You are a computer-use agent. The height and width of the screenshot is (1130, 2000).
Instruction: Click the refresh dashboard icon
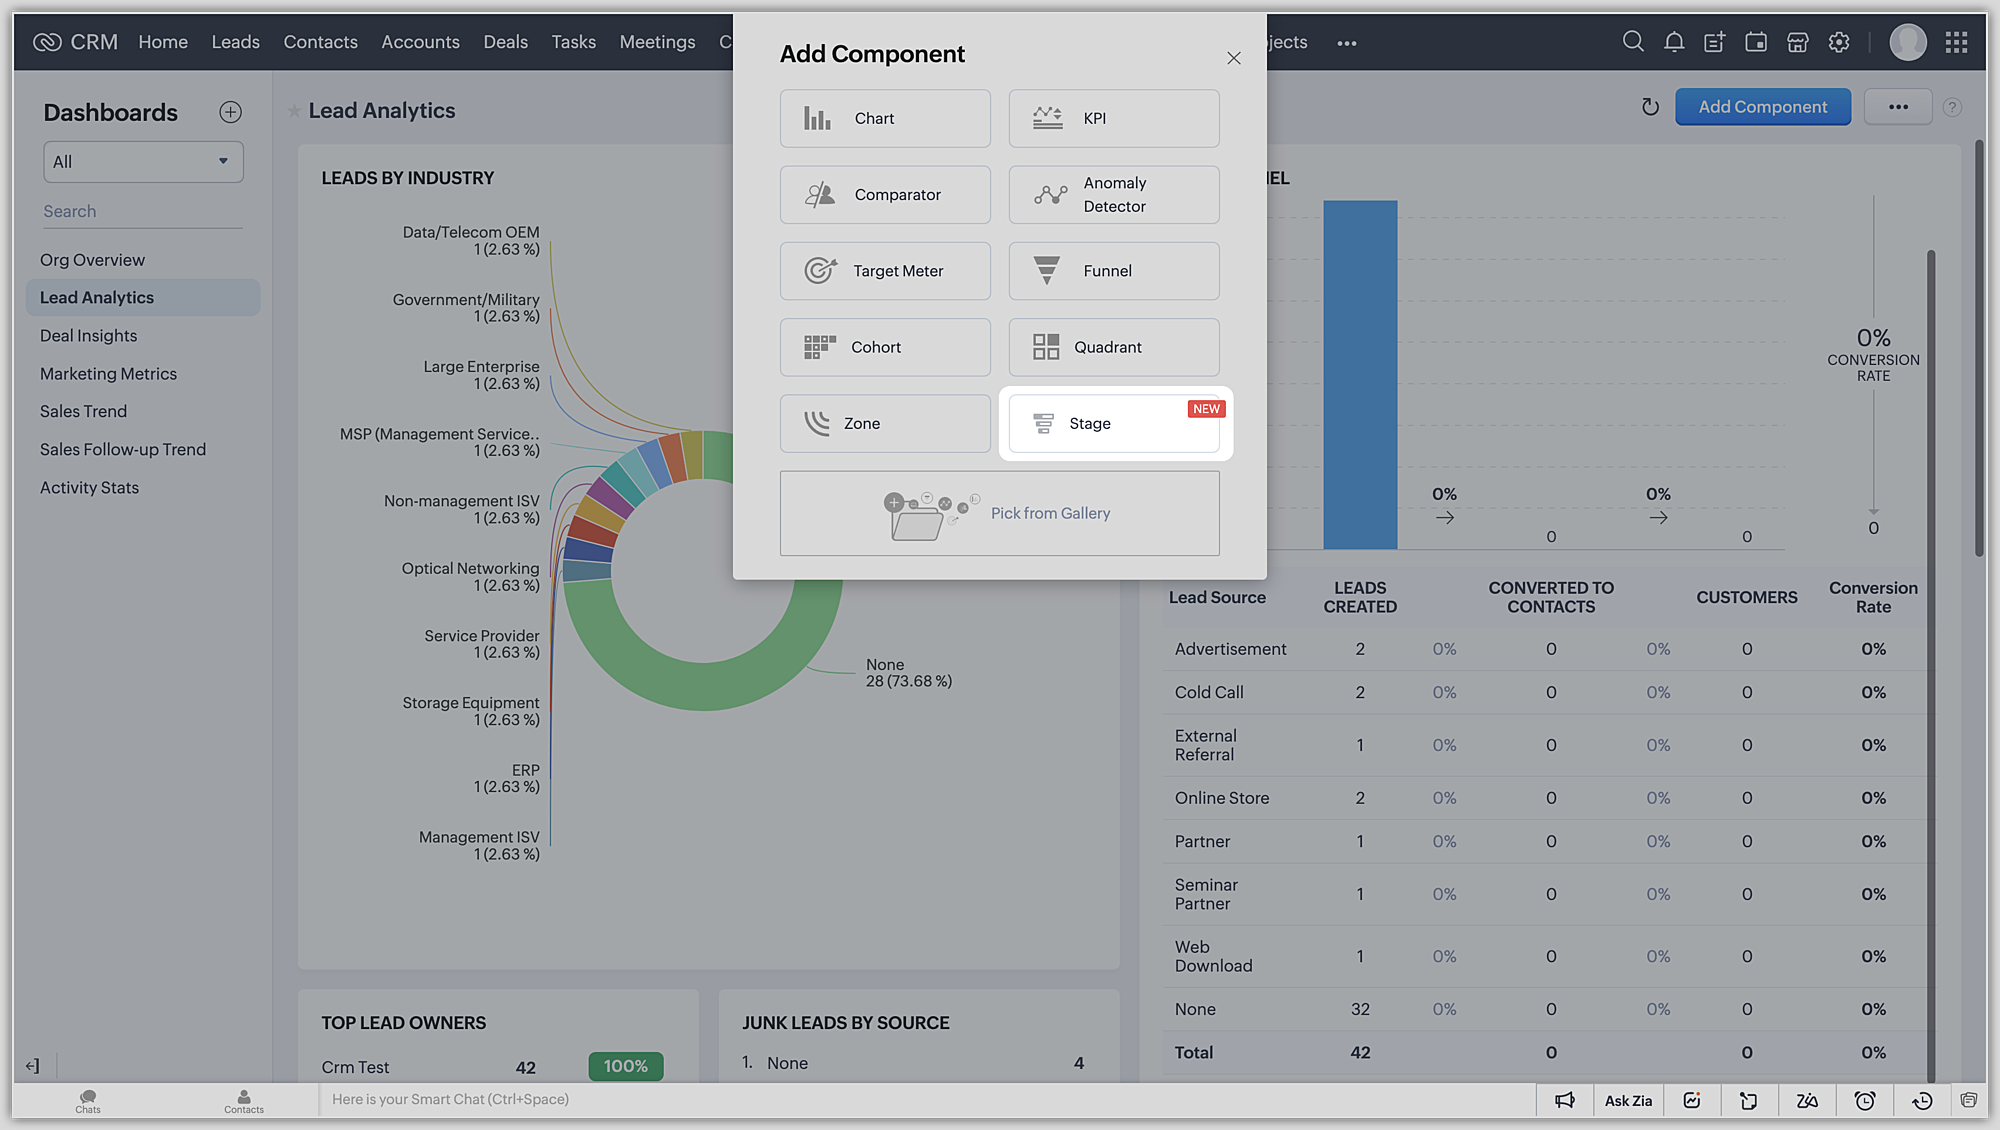tap(1650, 107)
